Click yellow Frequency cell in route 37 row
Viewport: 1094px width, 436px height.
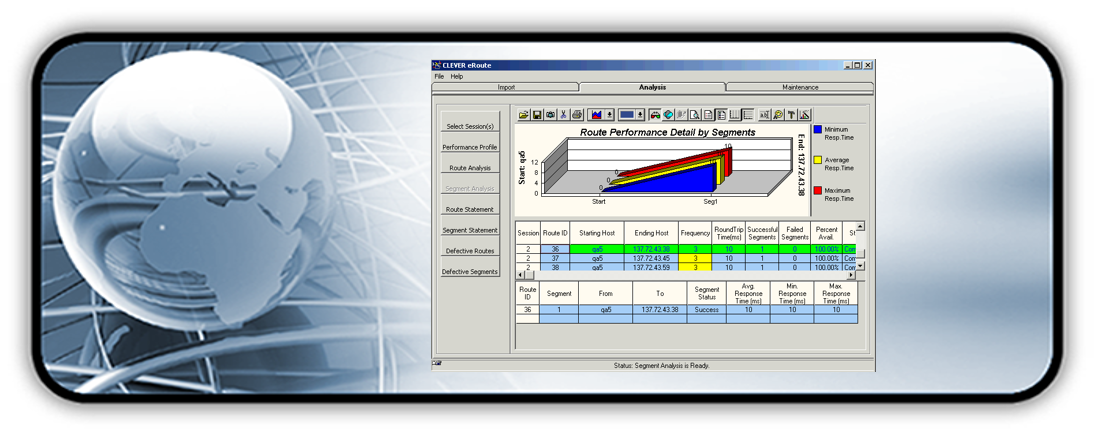[x=695, y=258]
